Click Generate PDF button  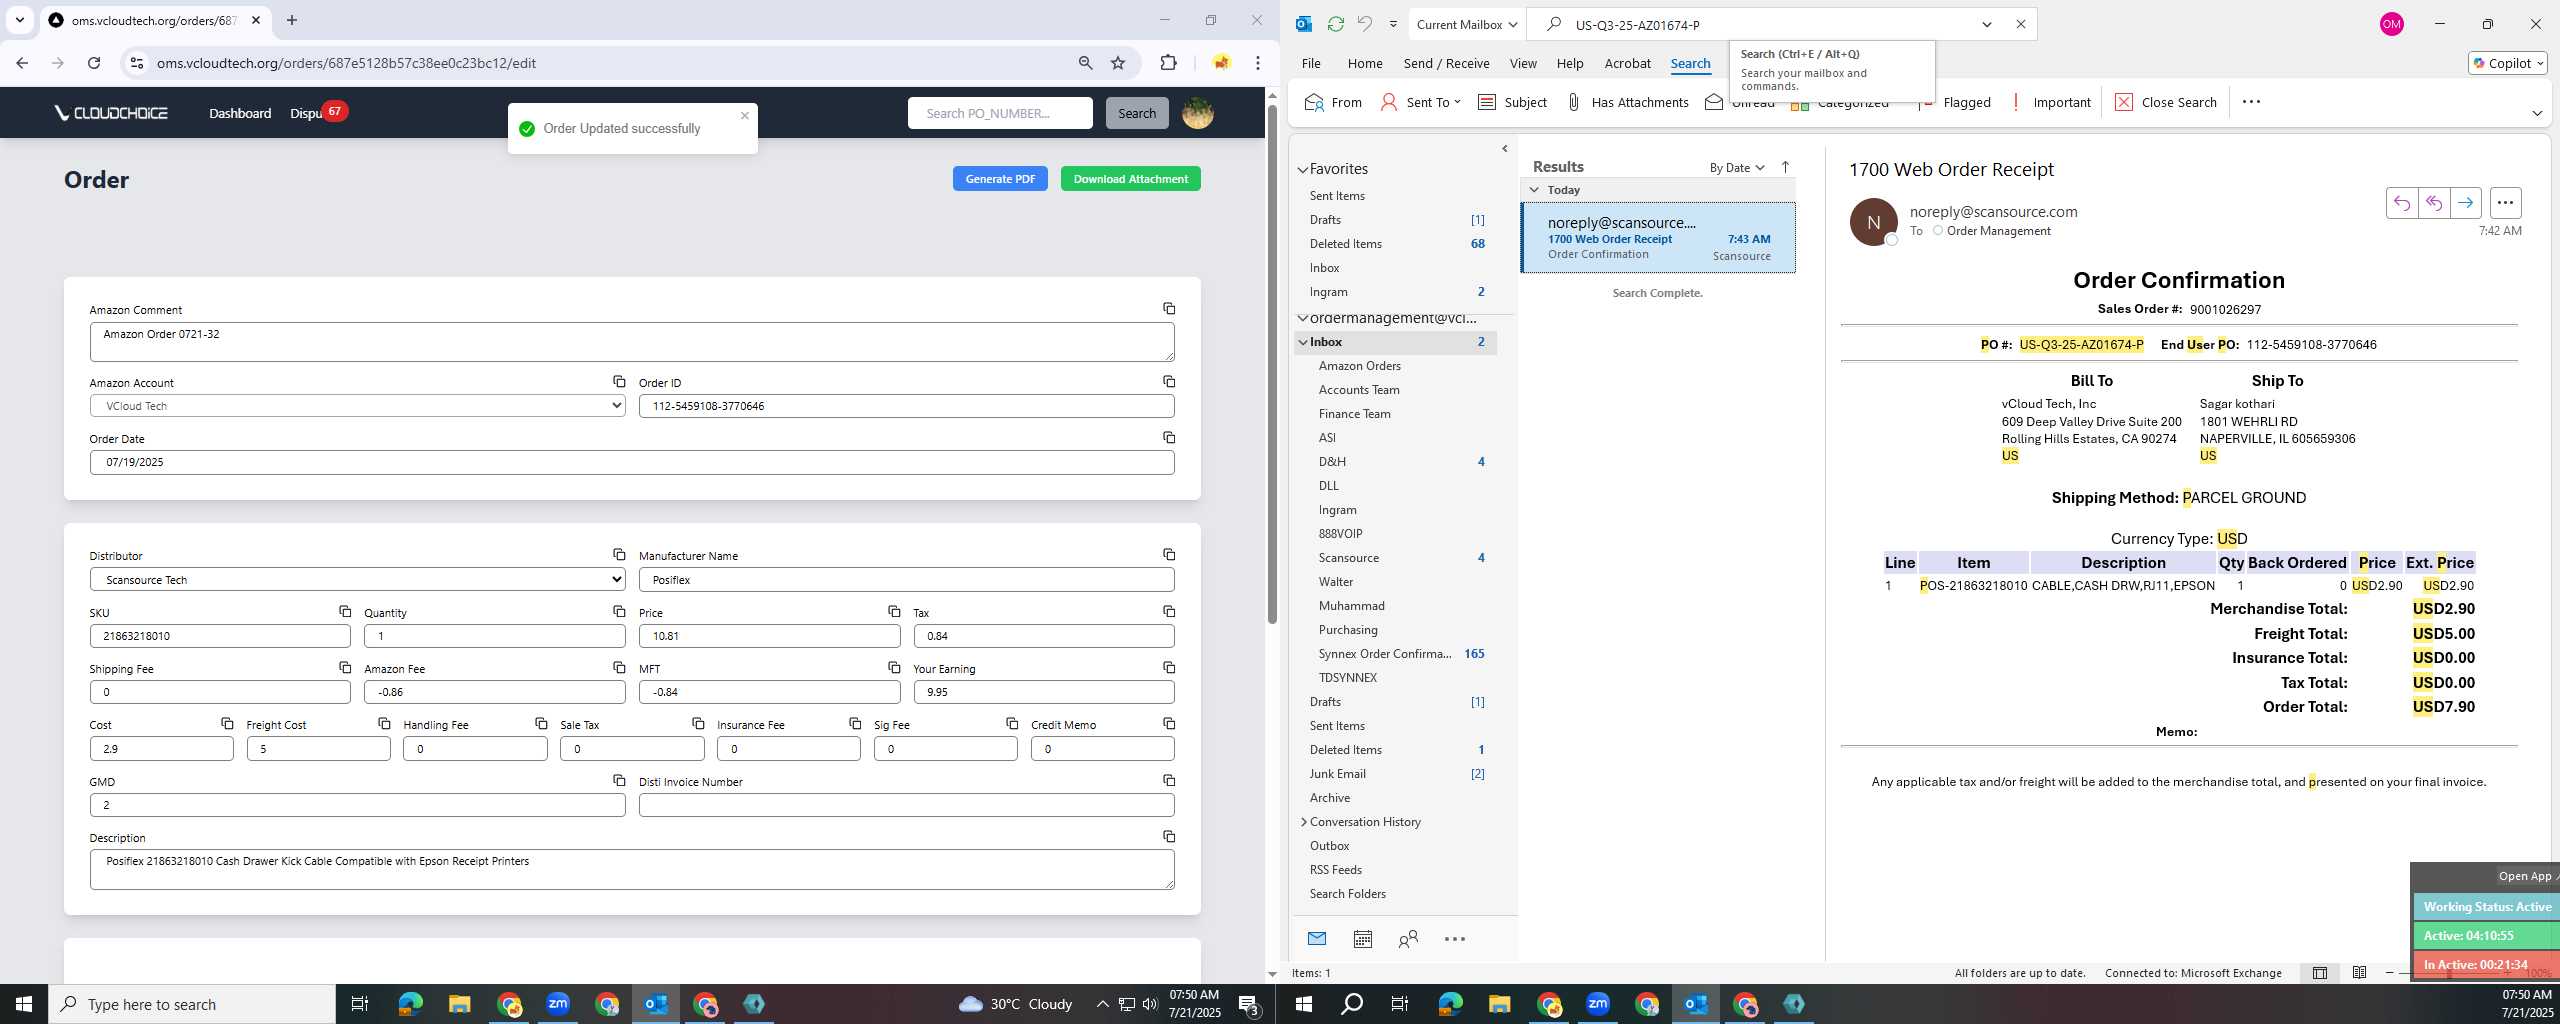click(x=1000, y=179)
